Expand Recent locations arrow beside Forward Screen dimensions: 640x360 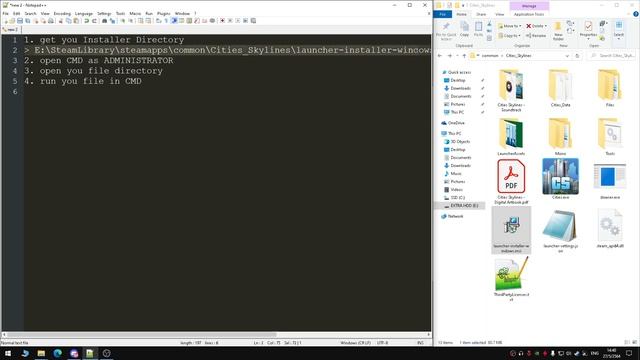[457, 56]
